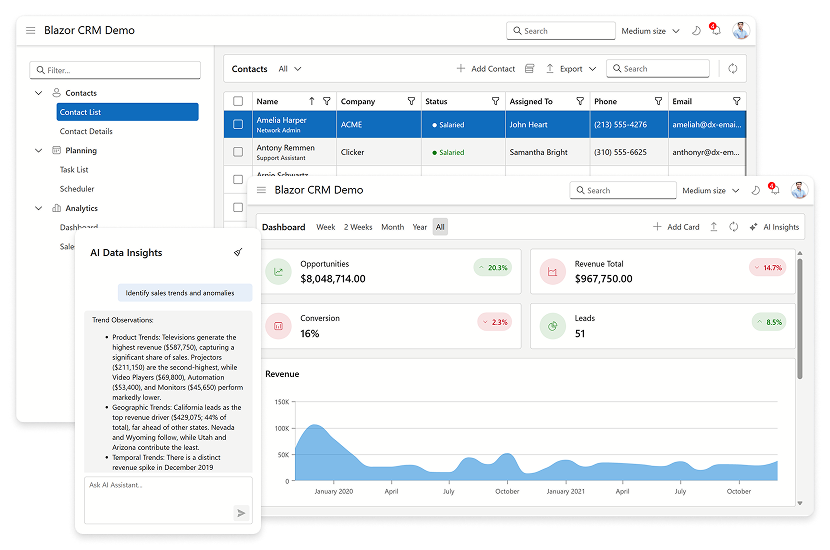Select Contact List in sidebar

128,112
